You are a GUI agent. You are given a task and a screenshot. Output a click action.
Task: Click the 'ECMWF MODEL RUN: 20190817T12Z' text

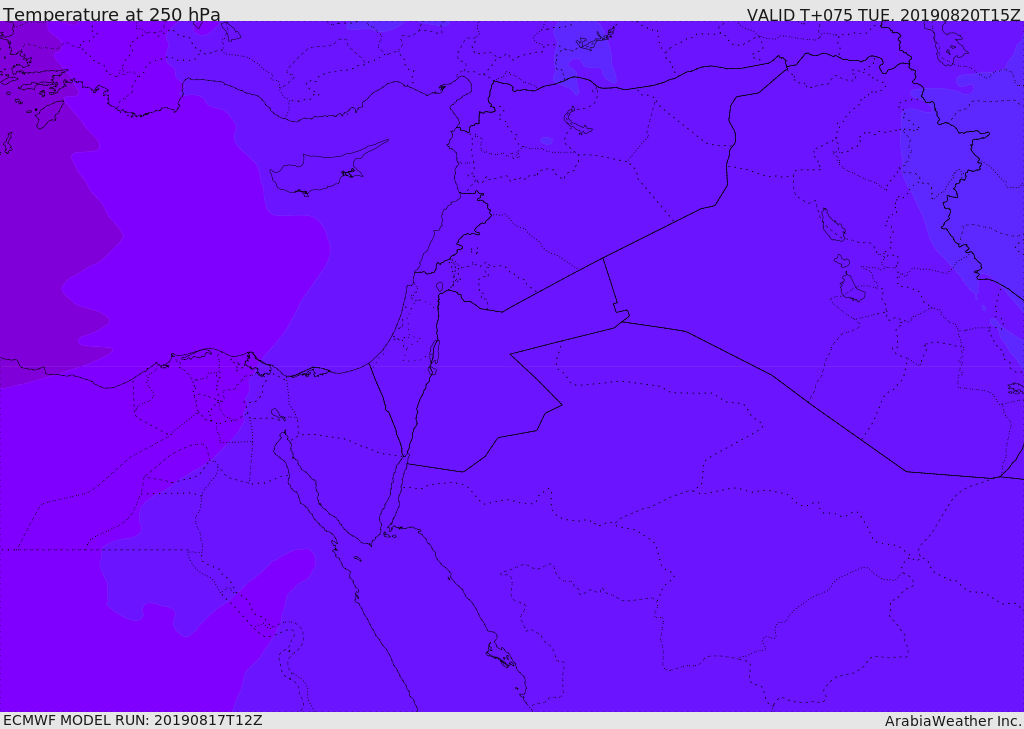[x=133, y=720]
